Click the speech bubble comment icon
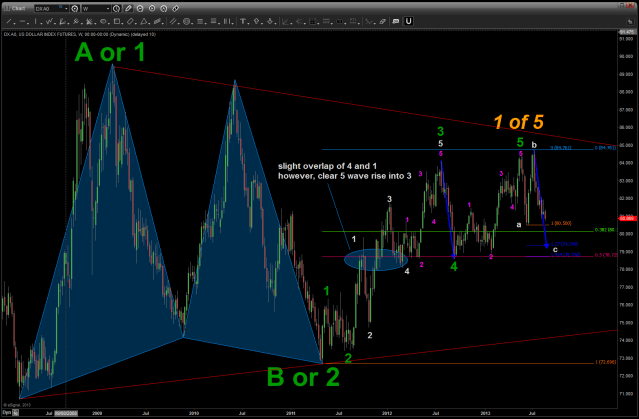This screenshot has width=639, height=419. pos(395,21)
